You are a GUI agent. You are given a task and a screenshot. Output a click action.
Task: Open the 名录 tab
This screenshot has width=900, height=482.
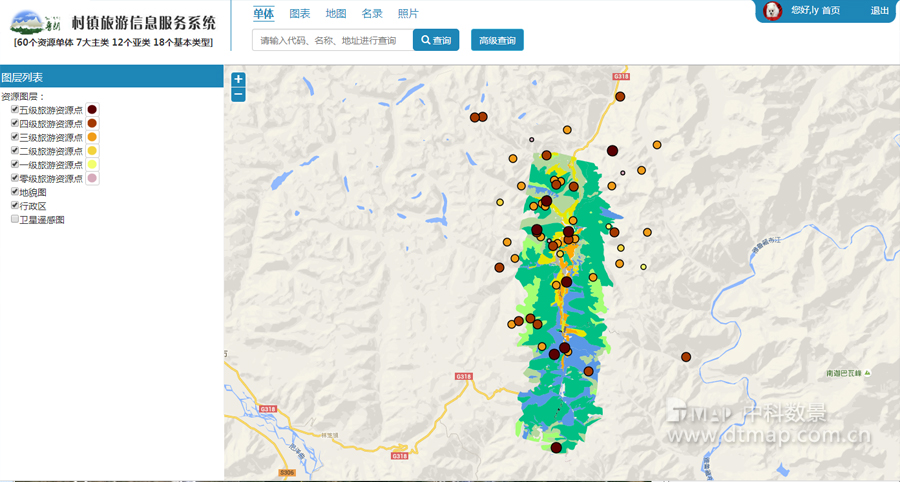(x=372, y=14)
